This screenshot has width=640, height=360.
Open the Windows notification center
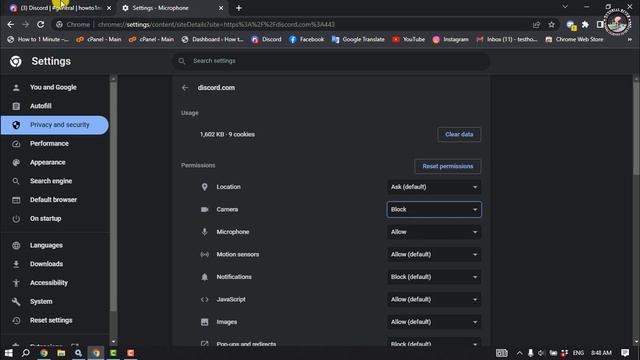click(625, 353)
